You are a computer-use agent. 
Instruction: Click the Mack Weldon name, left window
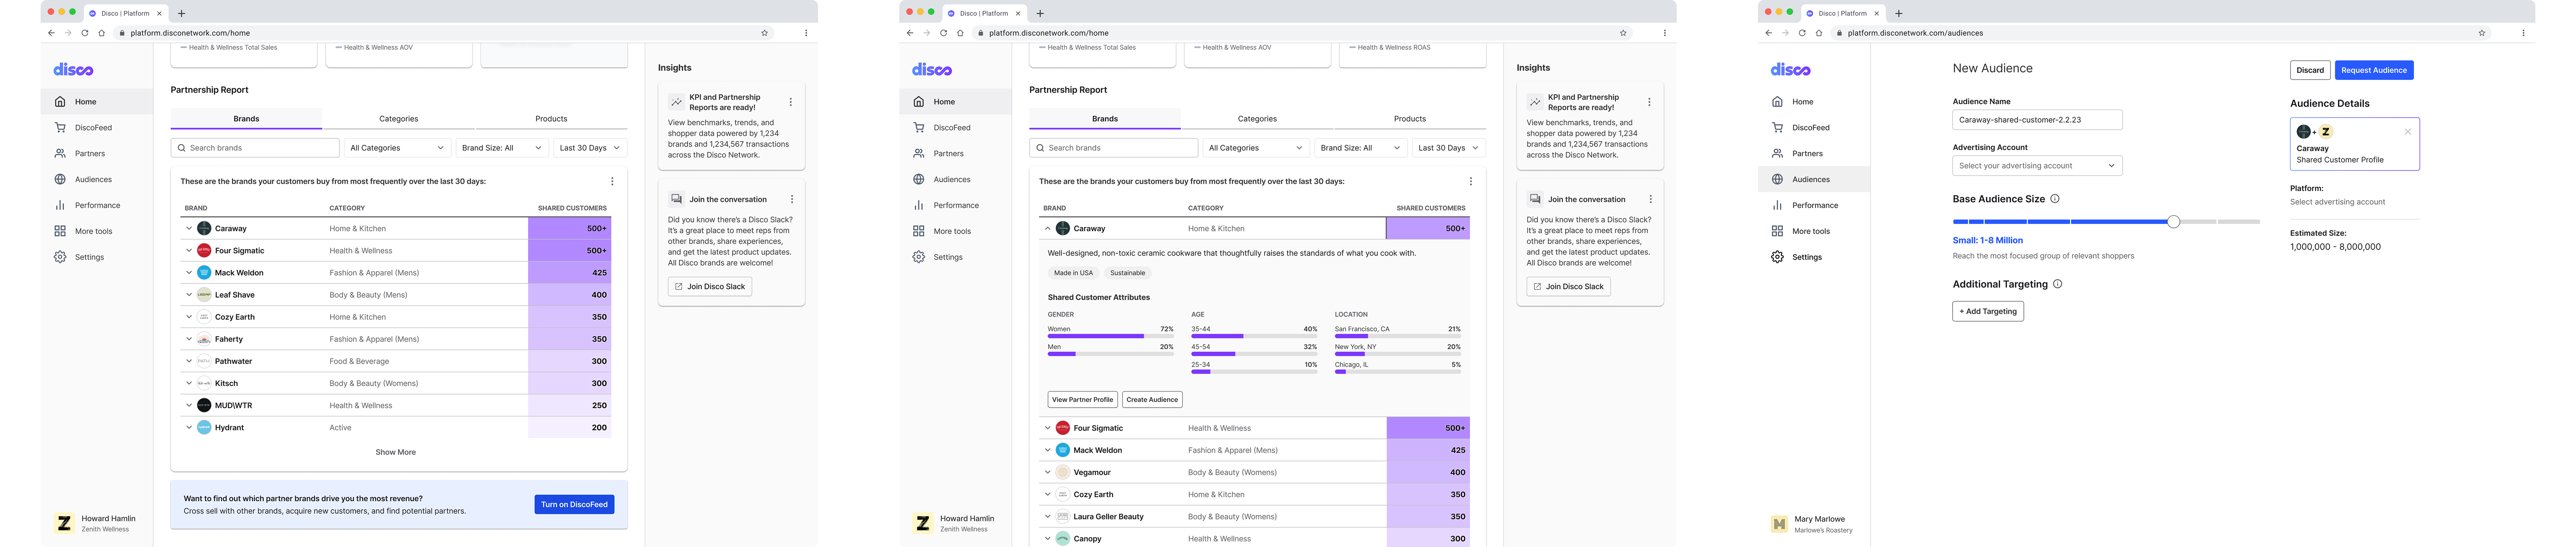pos(239,273)
